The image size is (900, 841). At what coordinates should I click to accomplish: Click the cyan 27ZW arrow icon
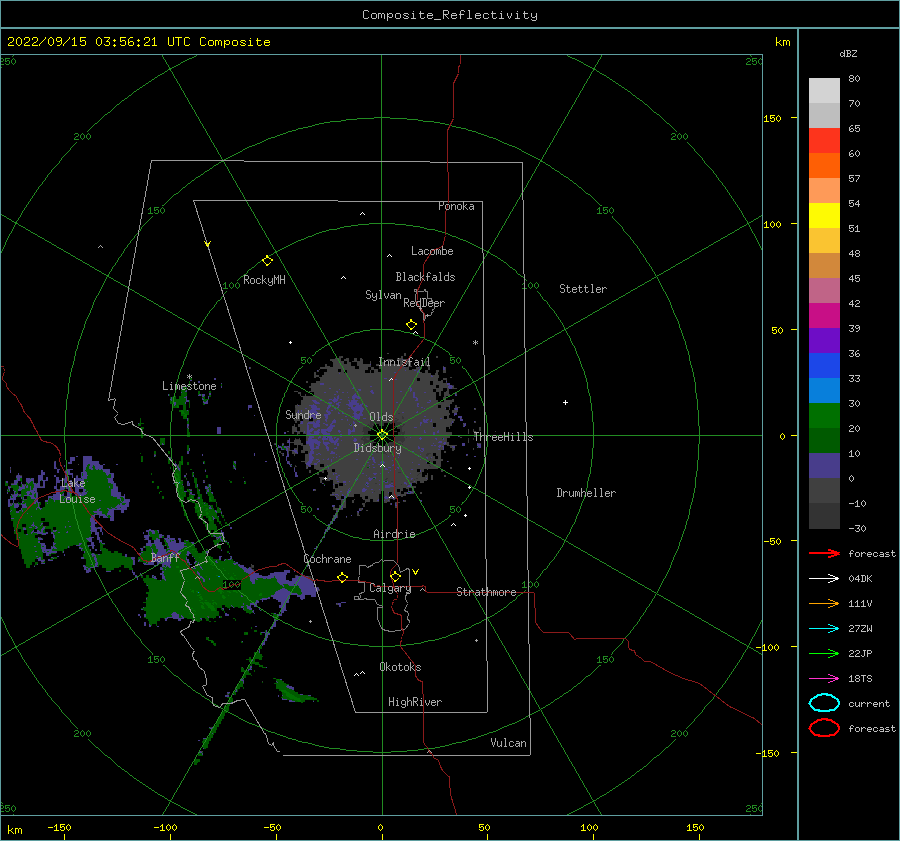pos(824,628)
